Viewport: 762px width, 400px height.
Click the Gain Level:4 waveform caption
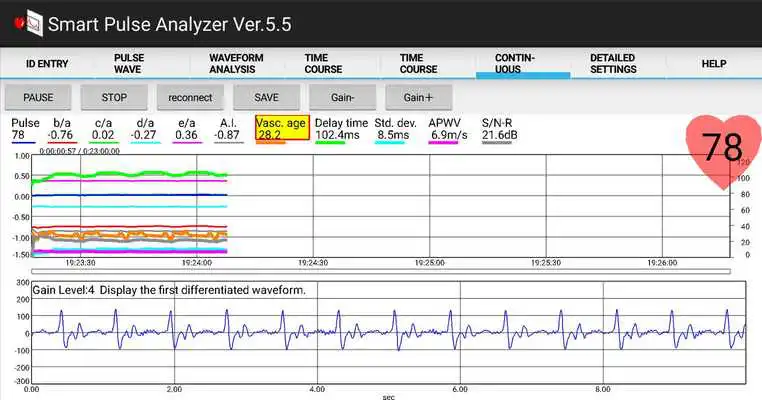(x=169, y=290)
